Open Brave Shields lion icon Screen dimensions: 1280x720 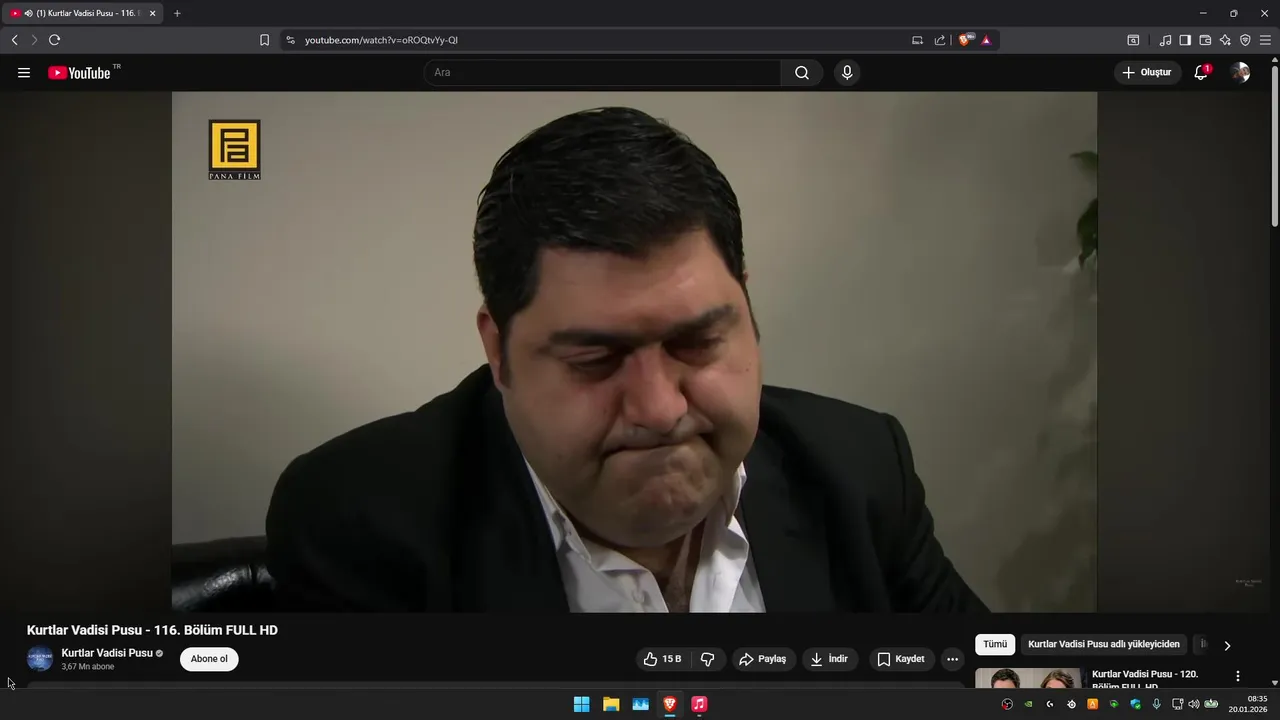[x=966, y=40]
